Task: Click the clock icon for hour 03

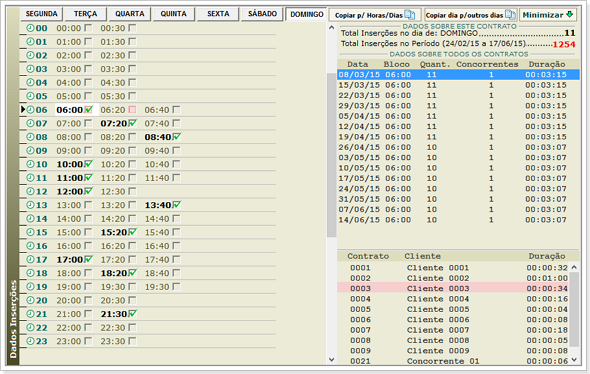Action: pyautogui.click(x=30, y=69)
